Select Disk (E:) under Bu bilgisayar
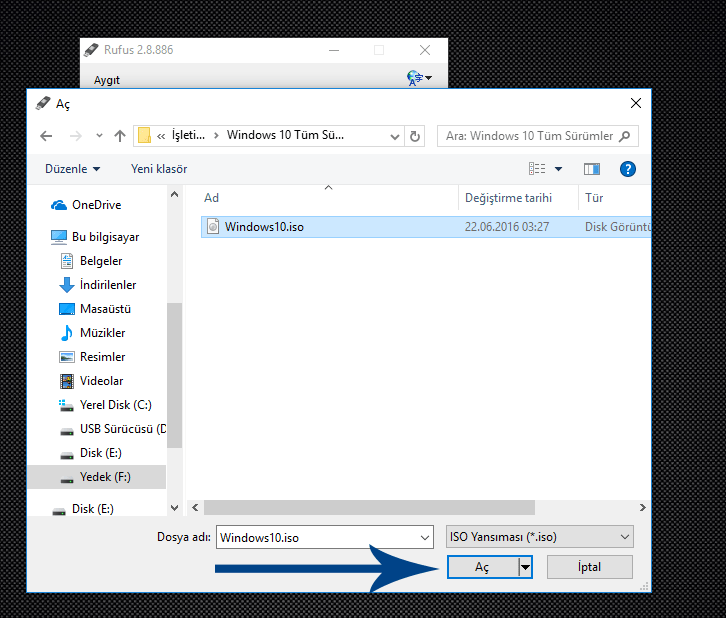 click(91, 453)
